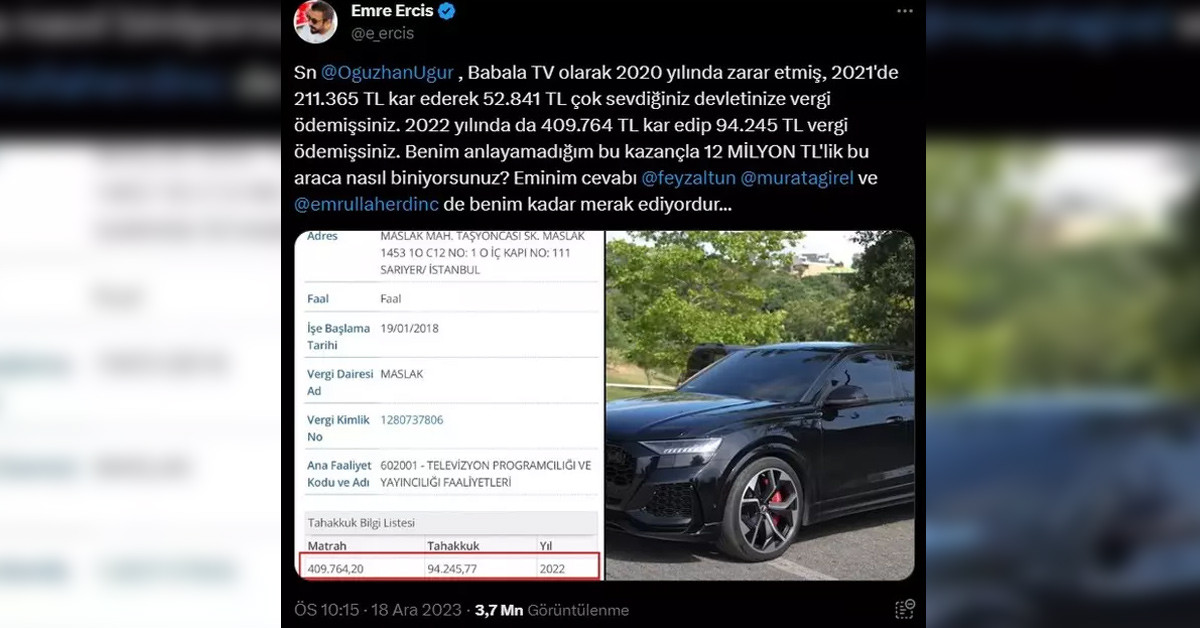Image resolution: width=1200 pixels, height=628 pixels.
Task: Click the Tahakkuk Bilgi Listesi header
Action: 360,522
